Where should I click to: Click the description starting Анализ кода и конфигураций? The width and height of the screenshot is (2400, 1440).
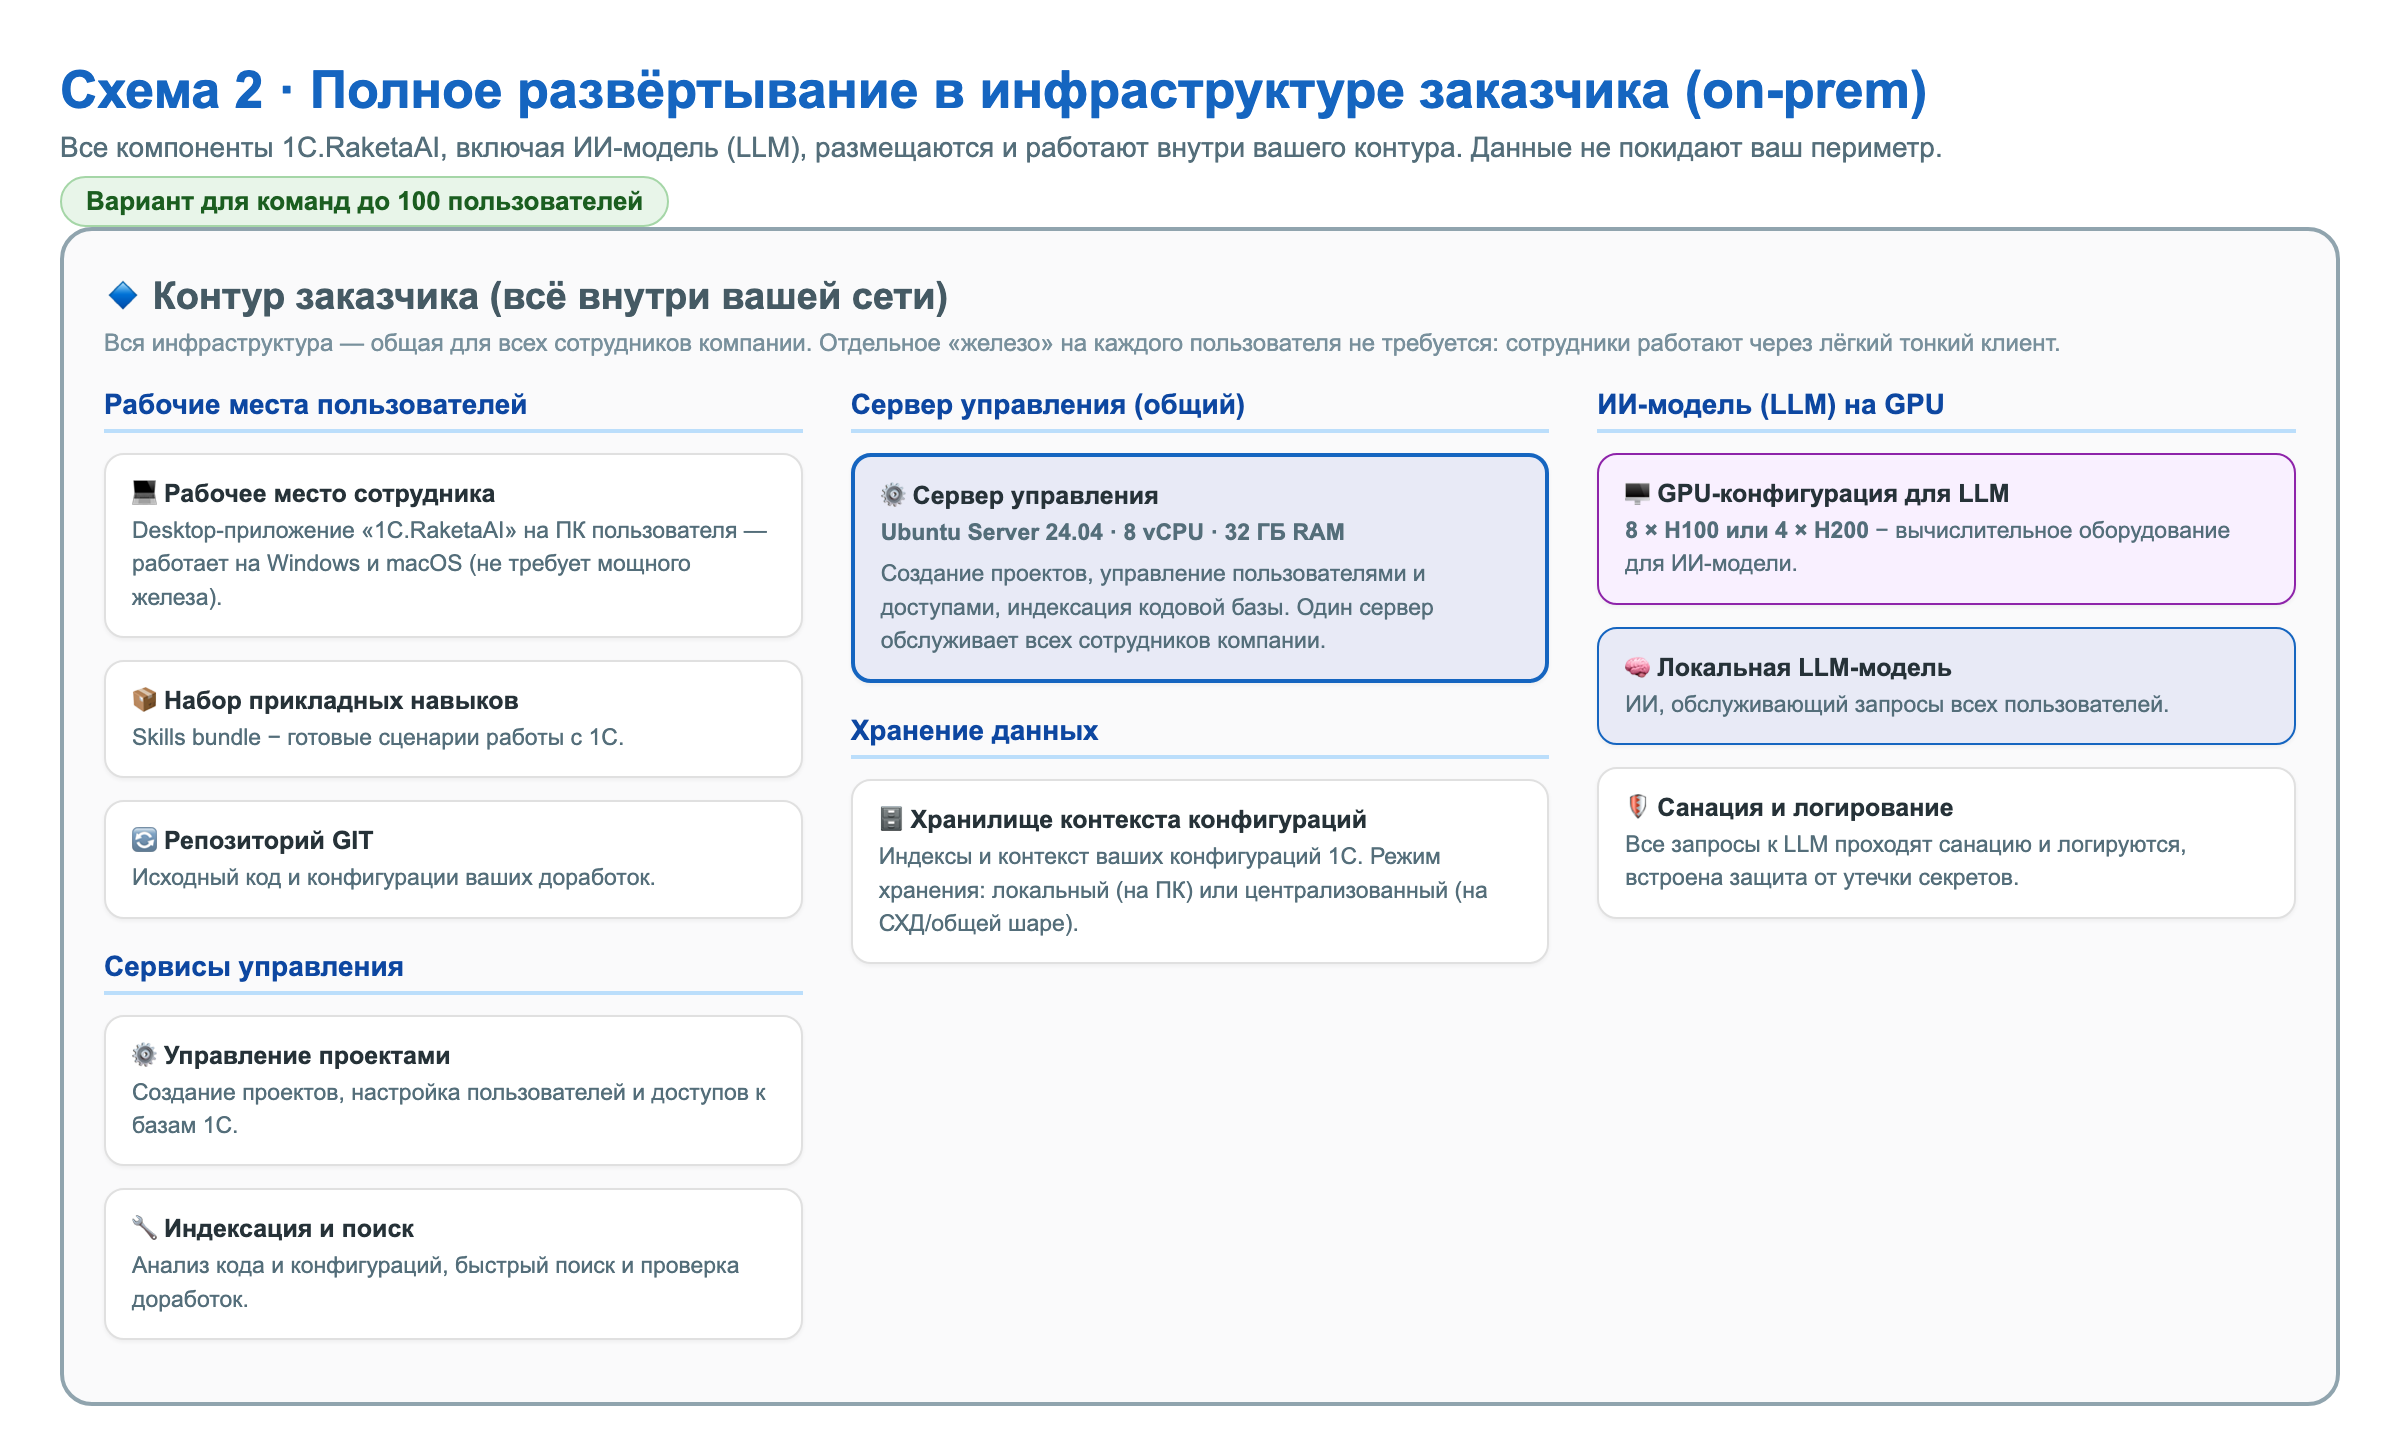(436, 1282)
